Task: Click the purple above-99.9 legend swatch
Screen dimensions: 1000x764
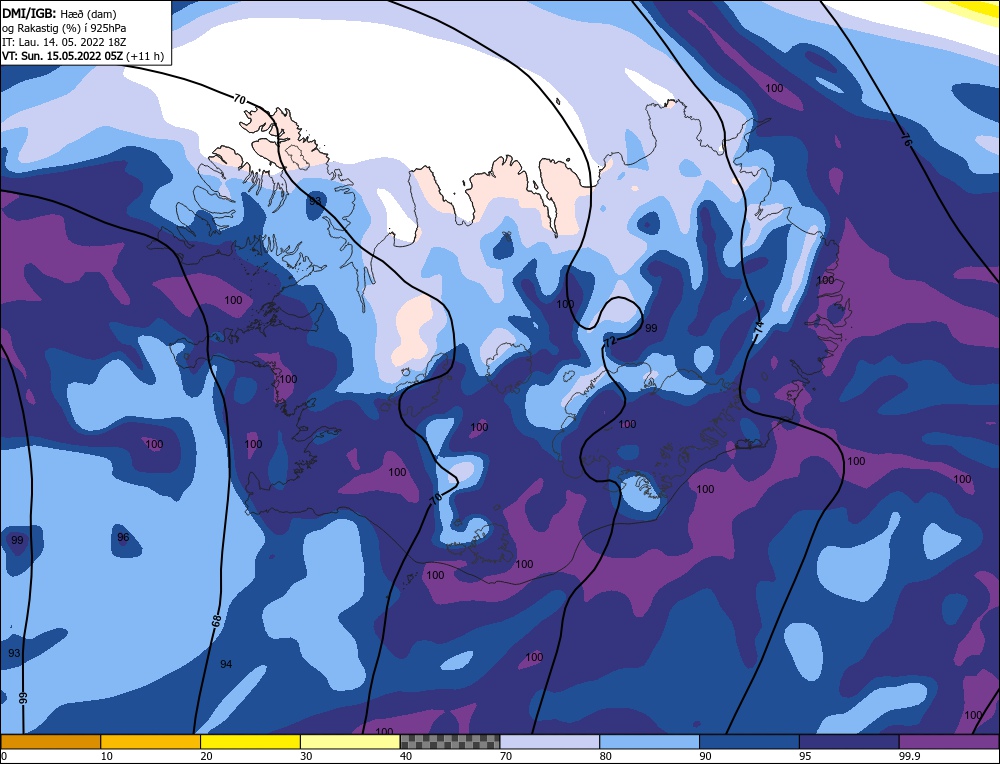Action: [949, 741]
